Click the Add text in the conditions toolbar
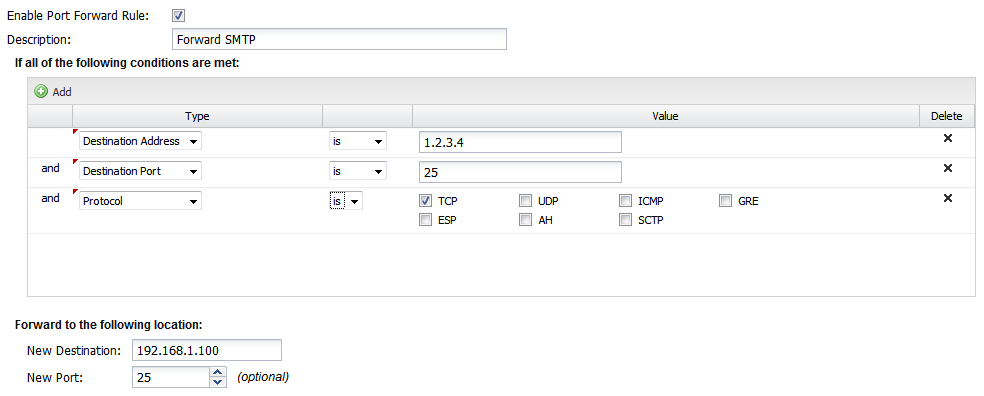 (62, 92)
